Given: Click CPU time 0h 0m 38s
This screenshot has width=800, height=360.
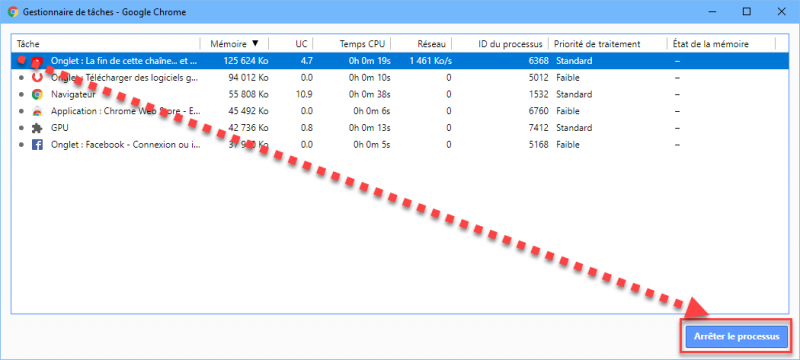Looking at the screenshot, I should coord(369,94).
